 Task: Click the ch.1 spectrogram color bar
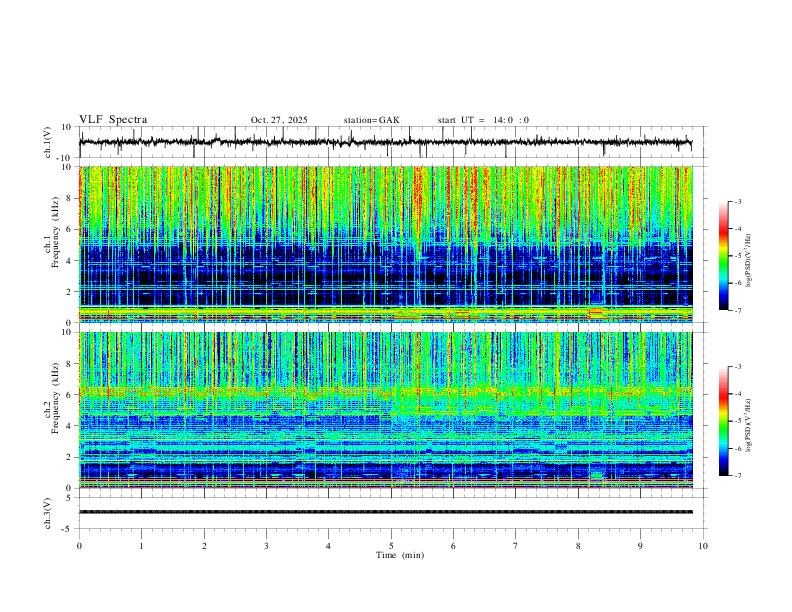point(723,256)
